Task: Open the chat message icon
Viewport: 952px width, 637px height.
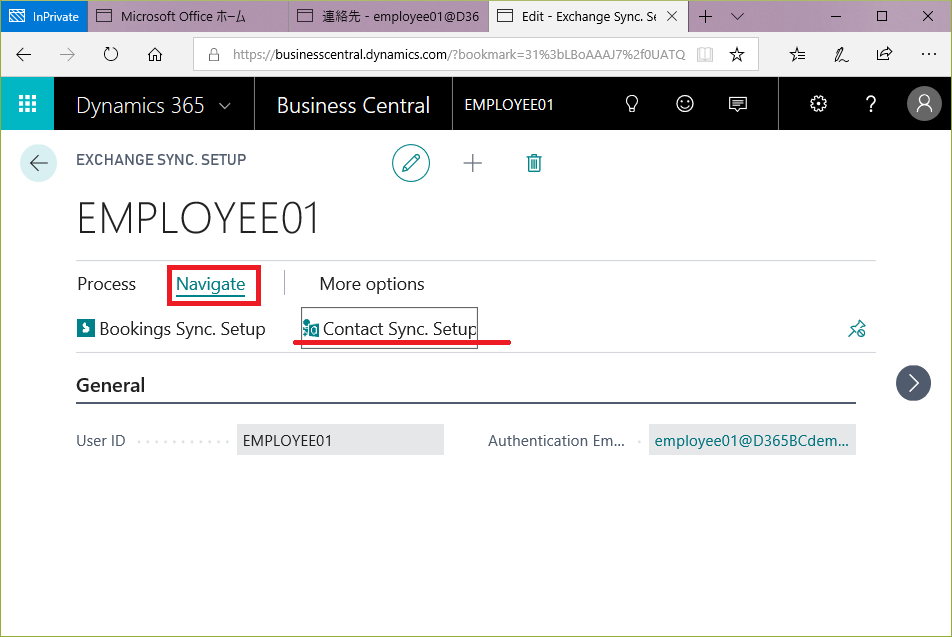Action: coord(738,104)
